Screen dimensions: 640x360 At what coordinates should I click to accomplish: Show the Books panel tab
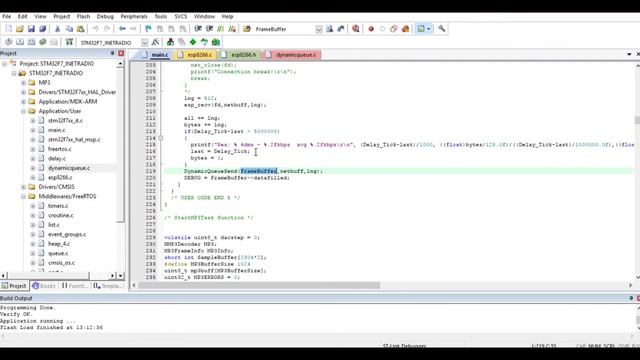pyautogui.click(x=44, y=286)
